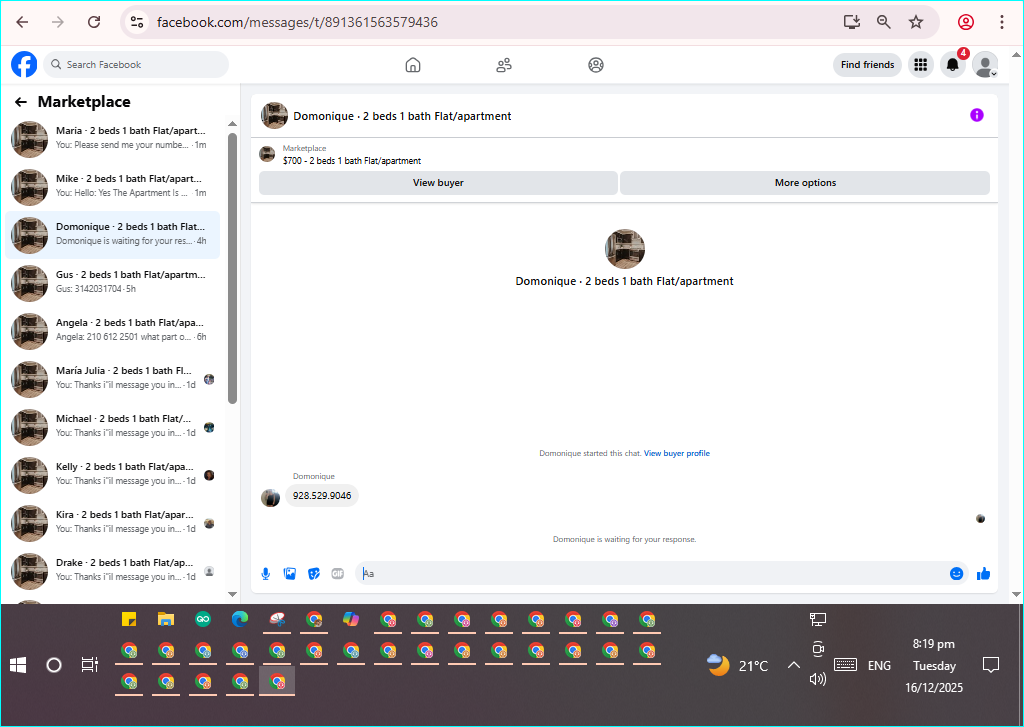Click the install app icon in address bar
1024x727 pixels.
[x=852, y=22]
